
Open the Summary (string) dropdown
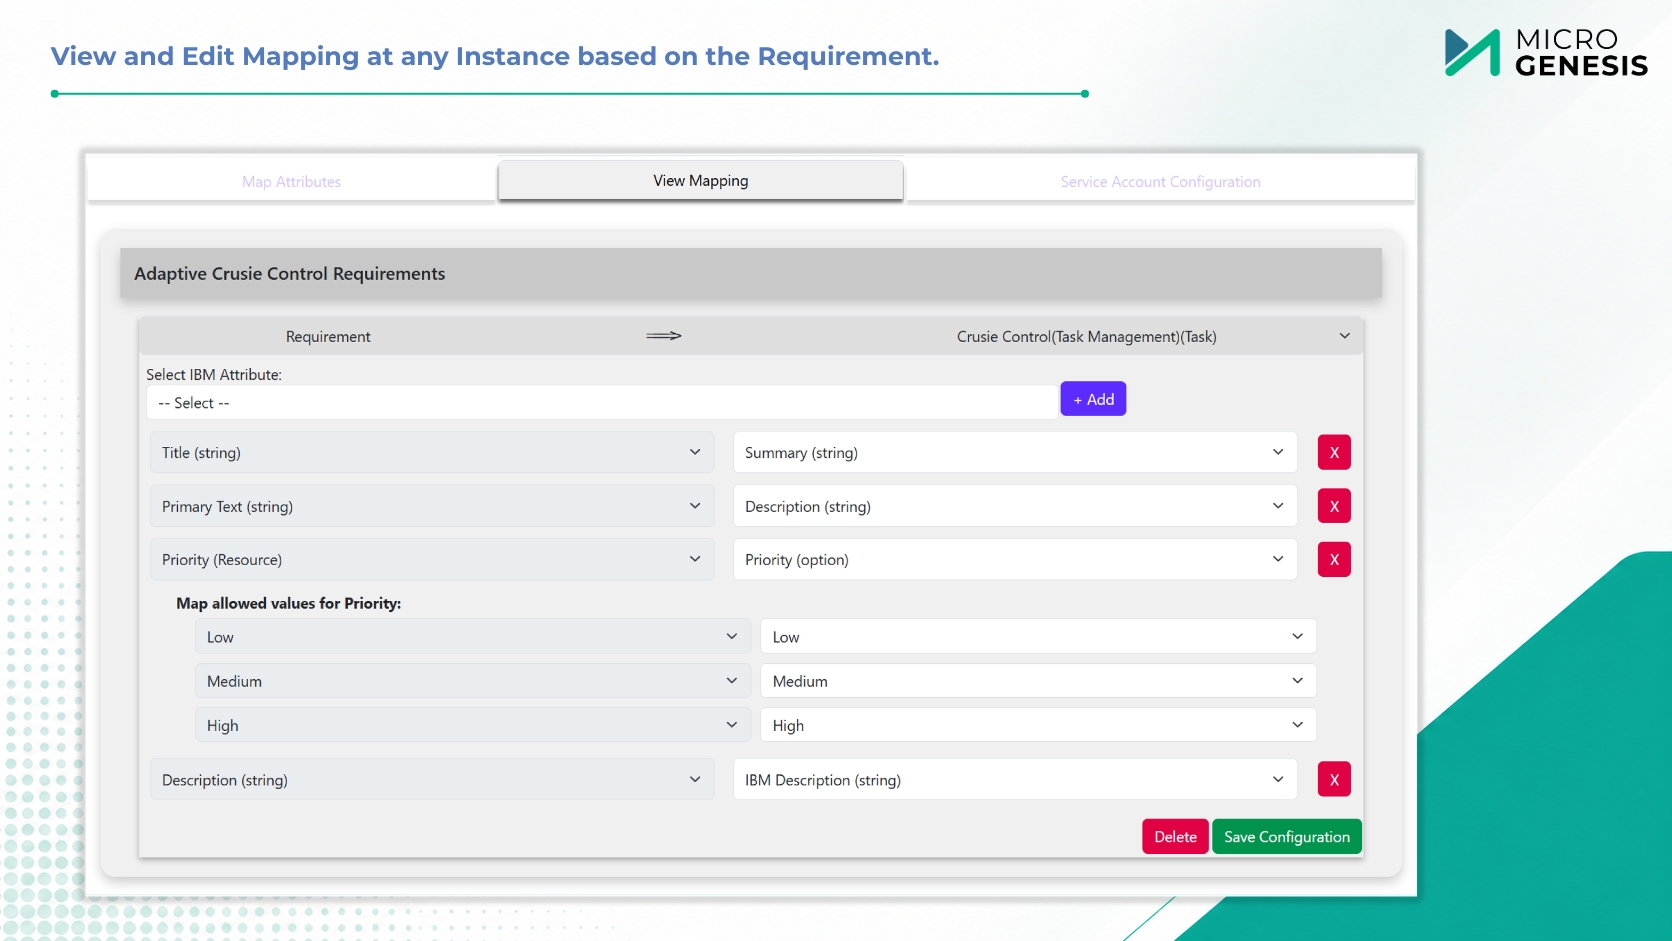[x=1015, y=452]
